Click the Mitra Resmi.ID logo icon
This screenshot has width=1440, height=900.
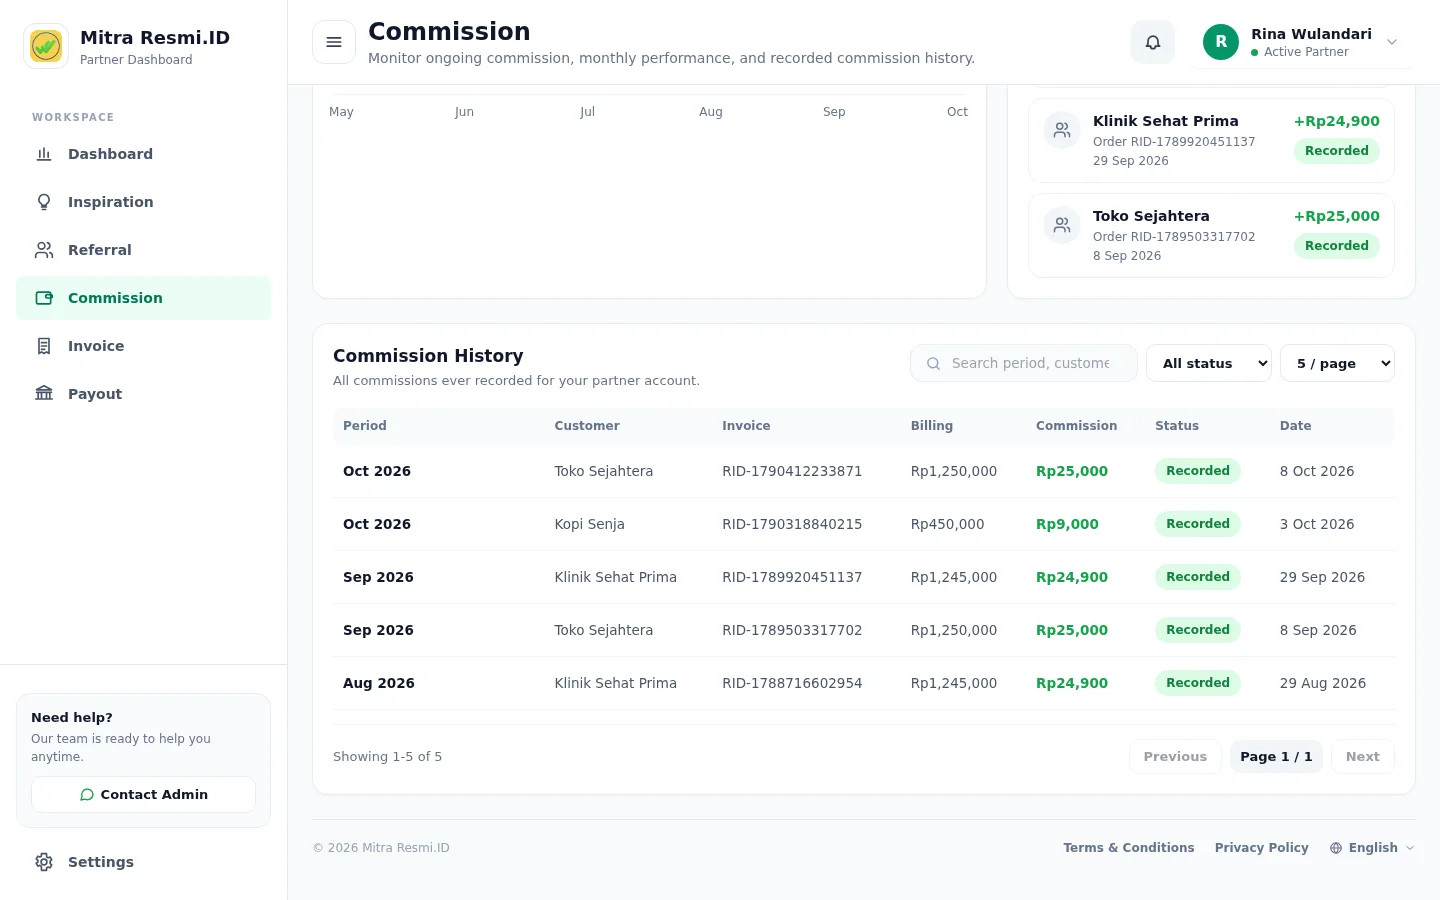(x=46, y=46)
